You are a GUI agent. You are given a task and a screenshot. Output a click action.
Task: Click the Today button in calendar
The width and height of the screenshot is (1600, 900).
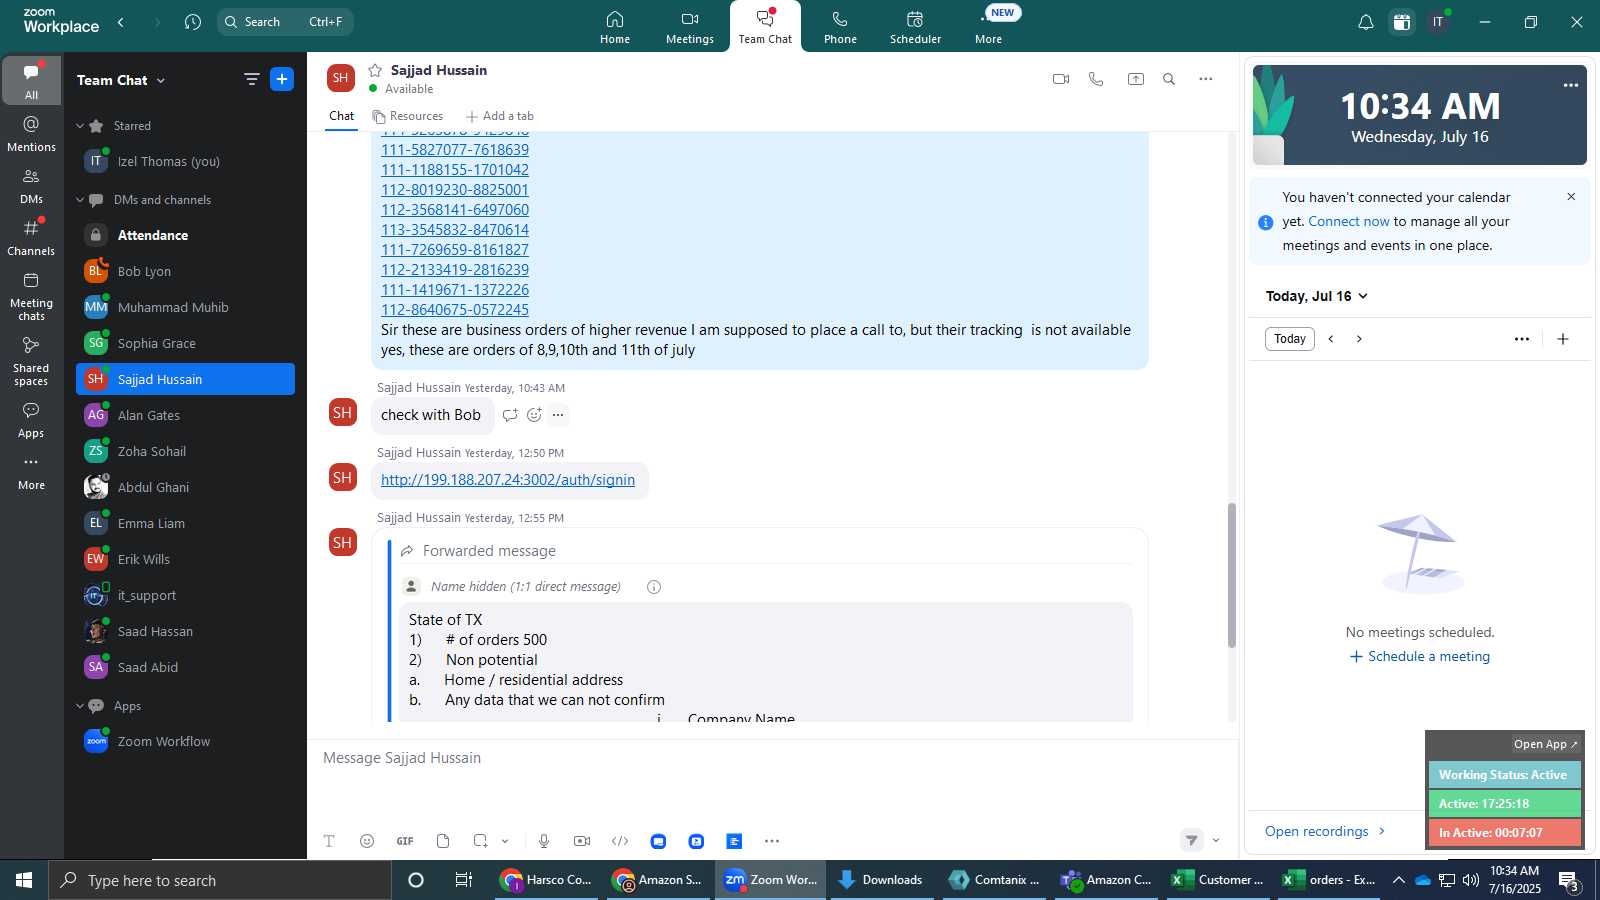click(1290, 339)
